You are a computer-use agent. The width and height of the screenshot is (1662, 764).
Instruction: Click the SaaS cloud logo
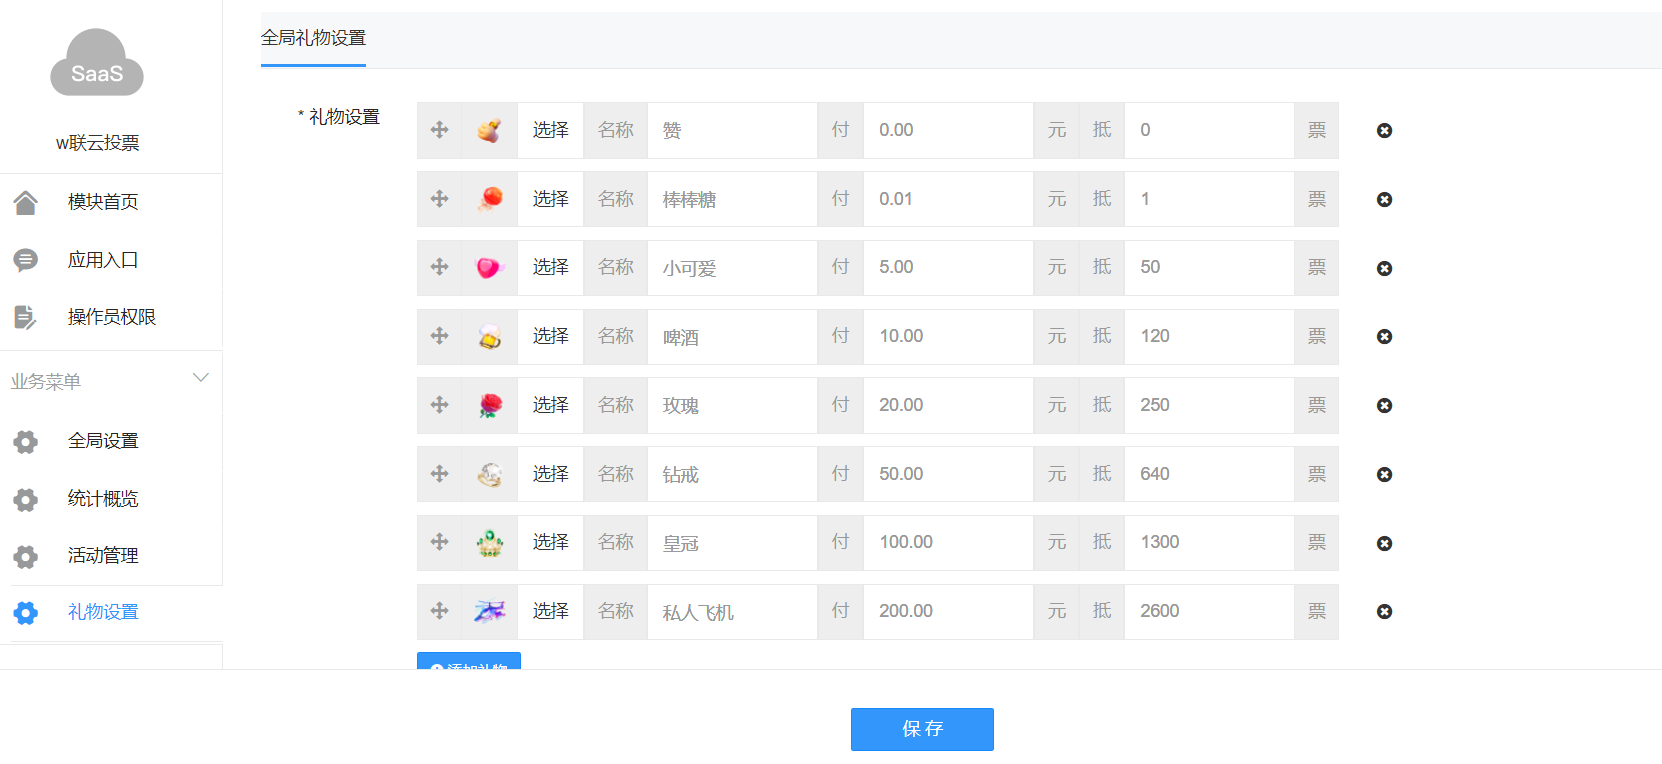[97, 63]
